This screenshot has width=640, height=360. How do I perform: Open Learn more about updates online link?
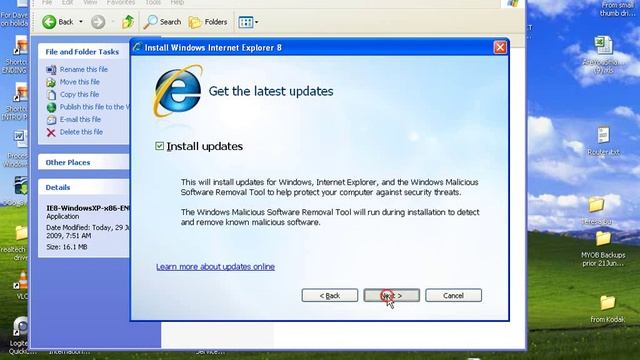coord(215,267)
